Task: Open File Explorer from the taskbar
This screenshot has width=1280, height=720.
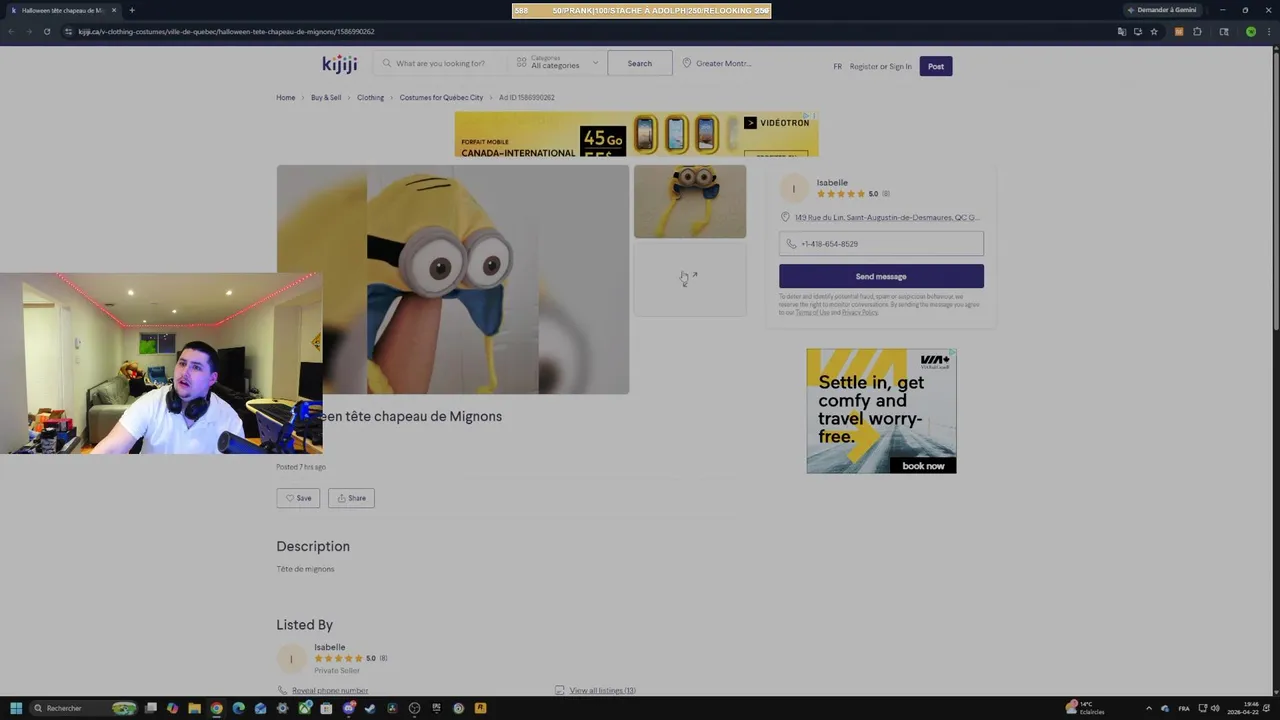Action: tap(194, 708)
